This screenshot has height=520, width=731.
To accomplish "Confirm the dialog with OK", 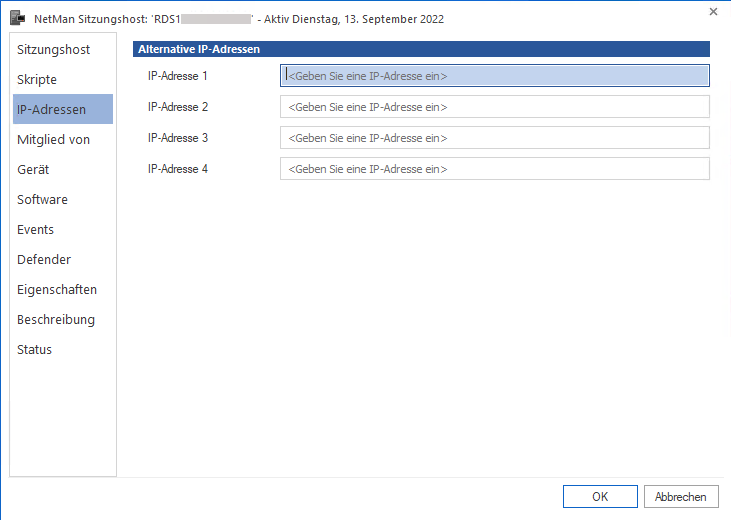I will [600, 496].
